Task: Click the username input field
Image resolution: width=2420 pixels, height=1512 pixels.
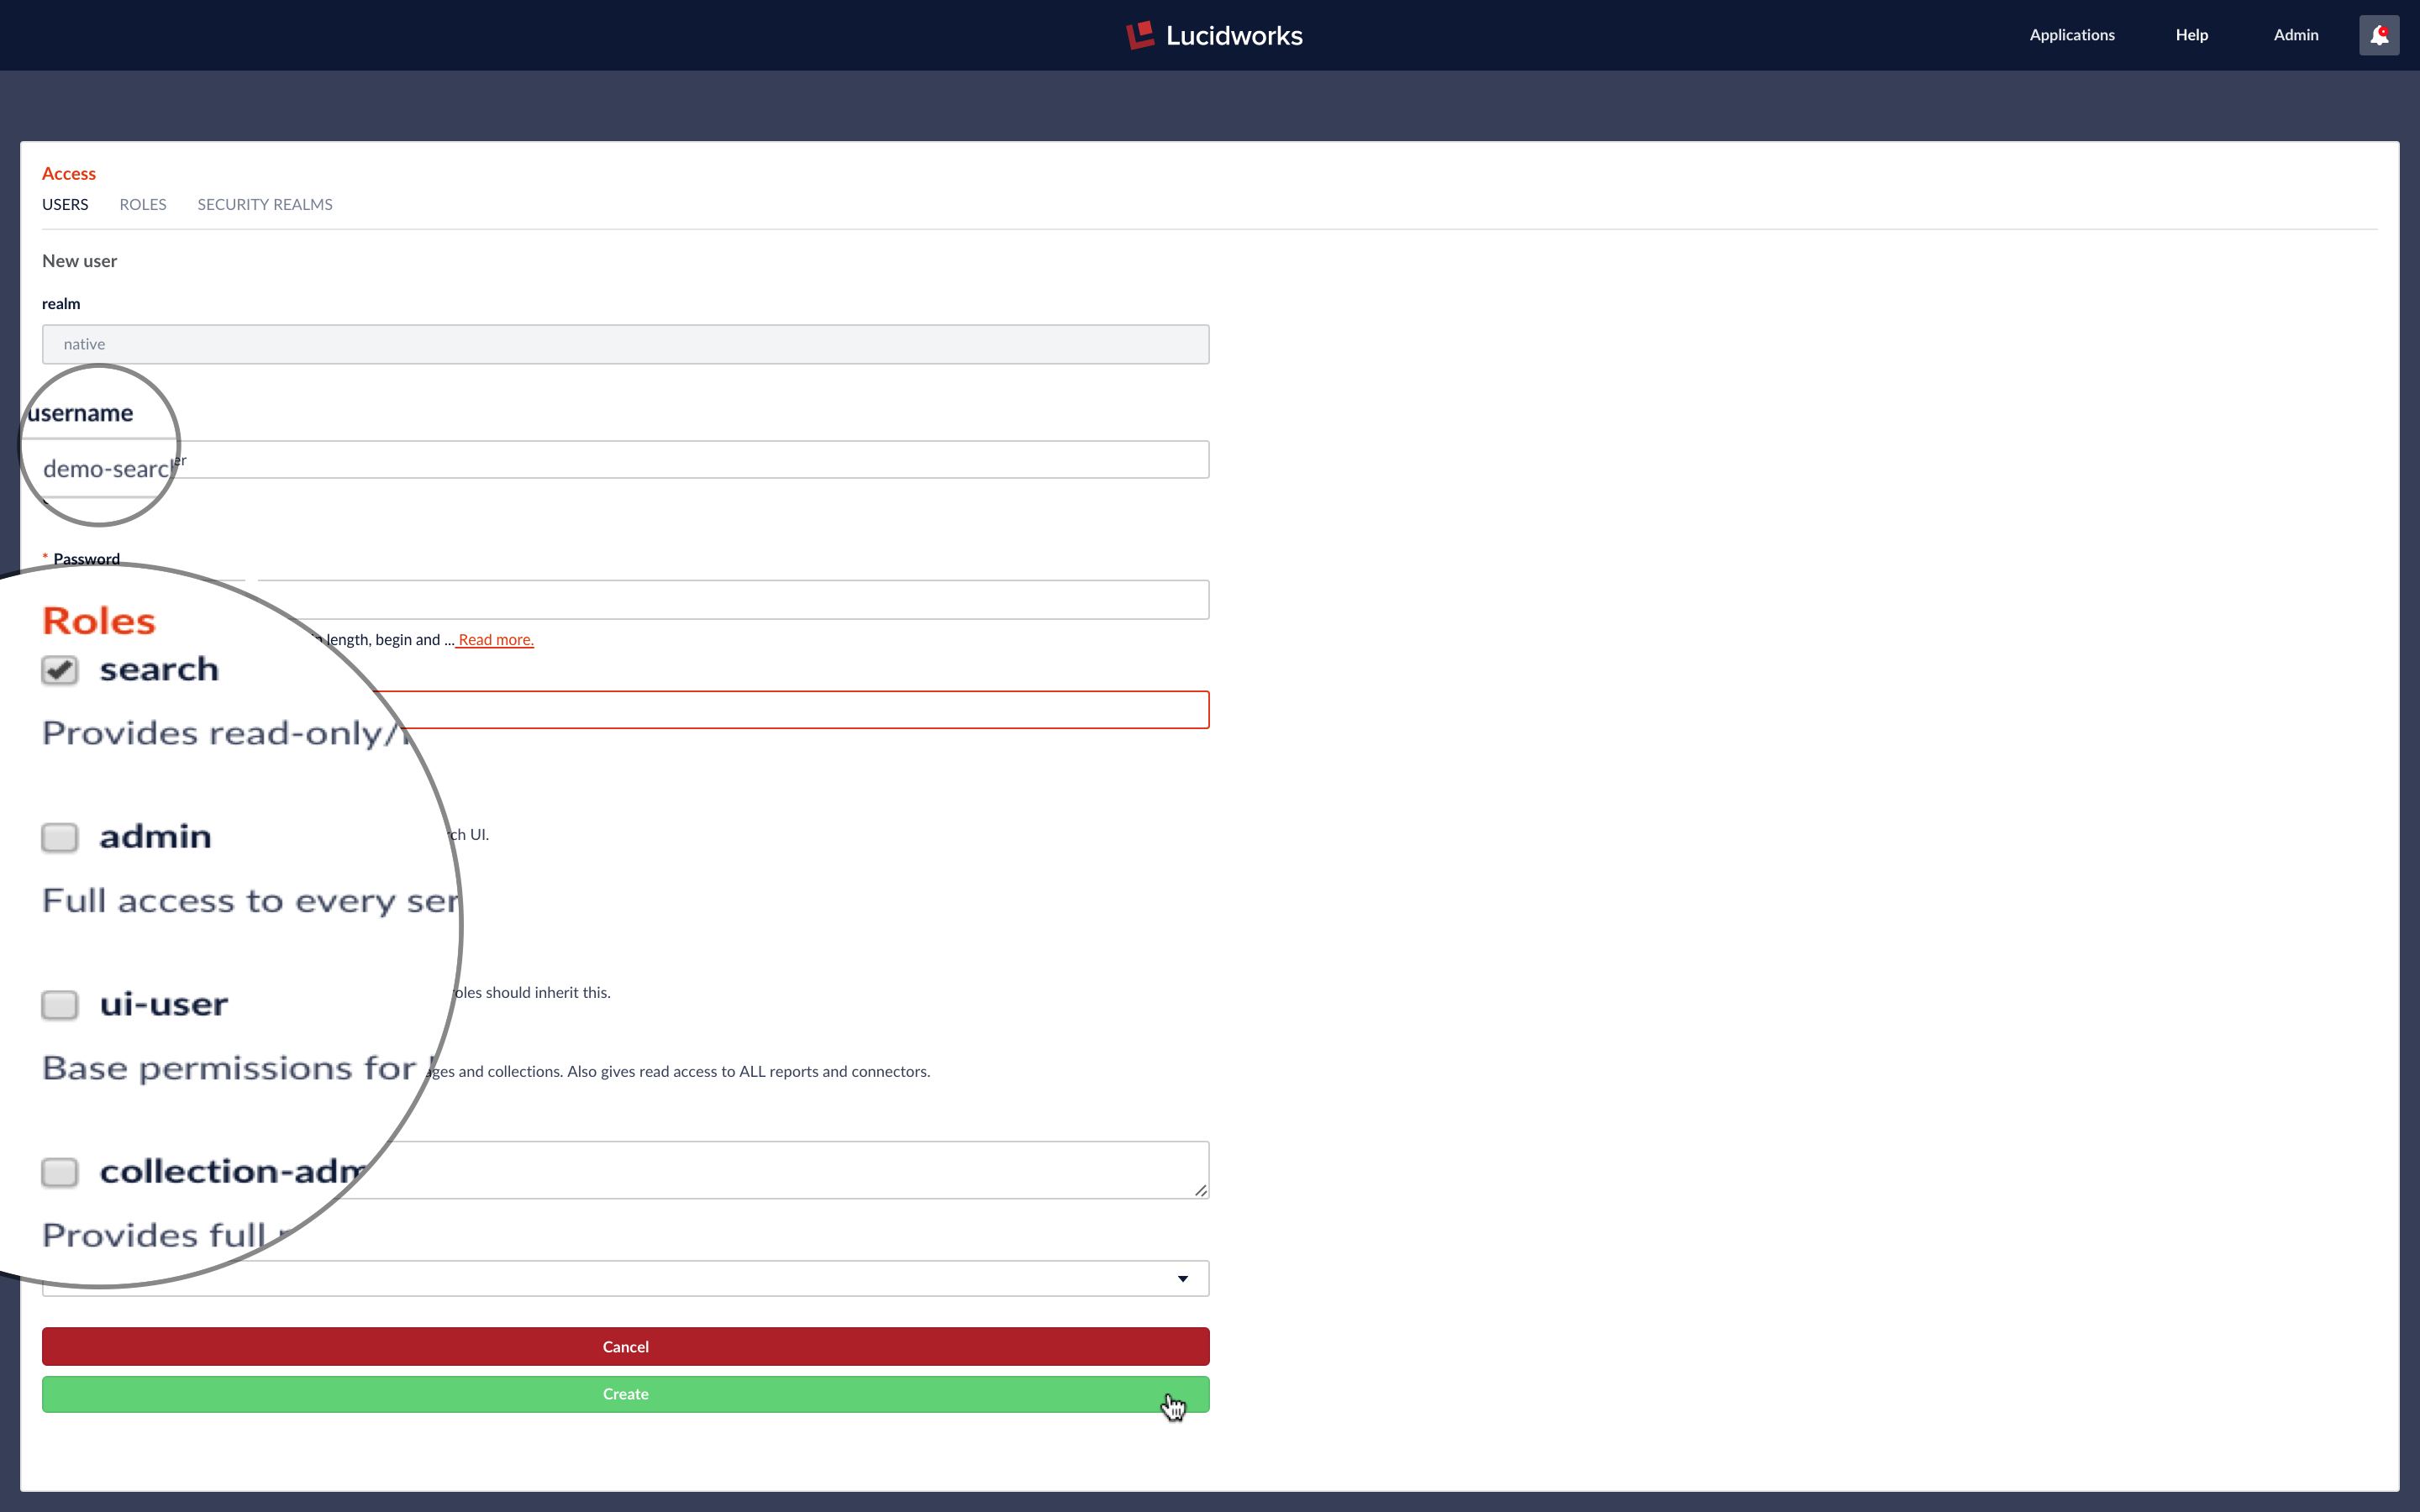Action: click(625, 458)
